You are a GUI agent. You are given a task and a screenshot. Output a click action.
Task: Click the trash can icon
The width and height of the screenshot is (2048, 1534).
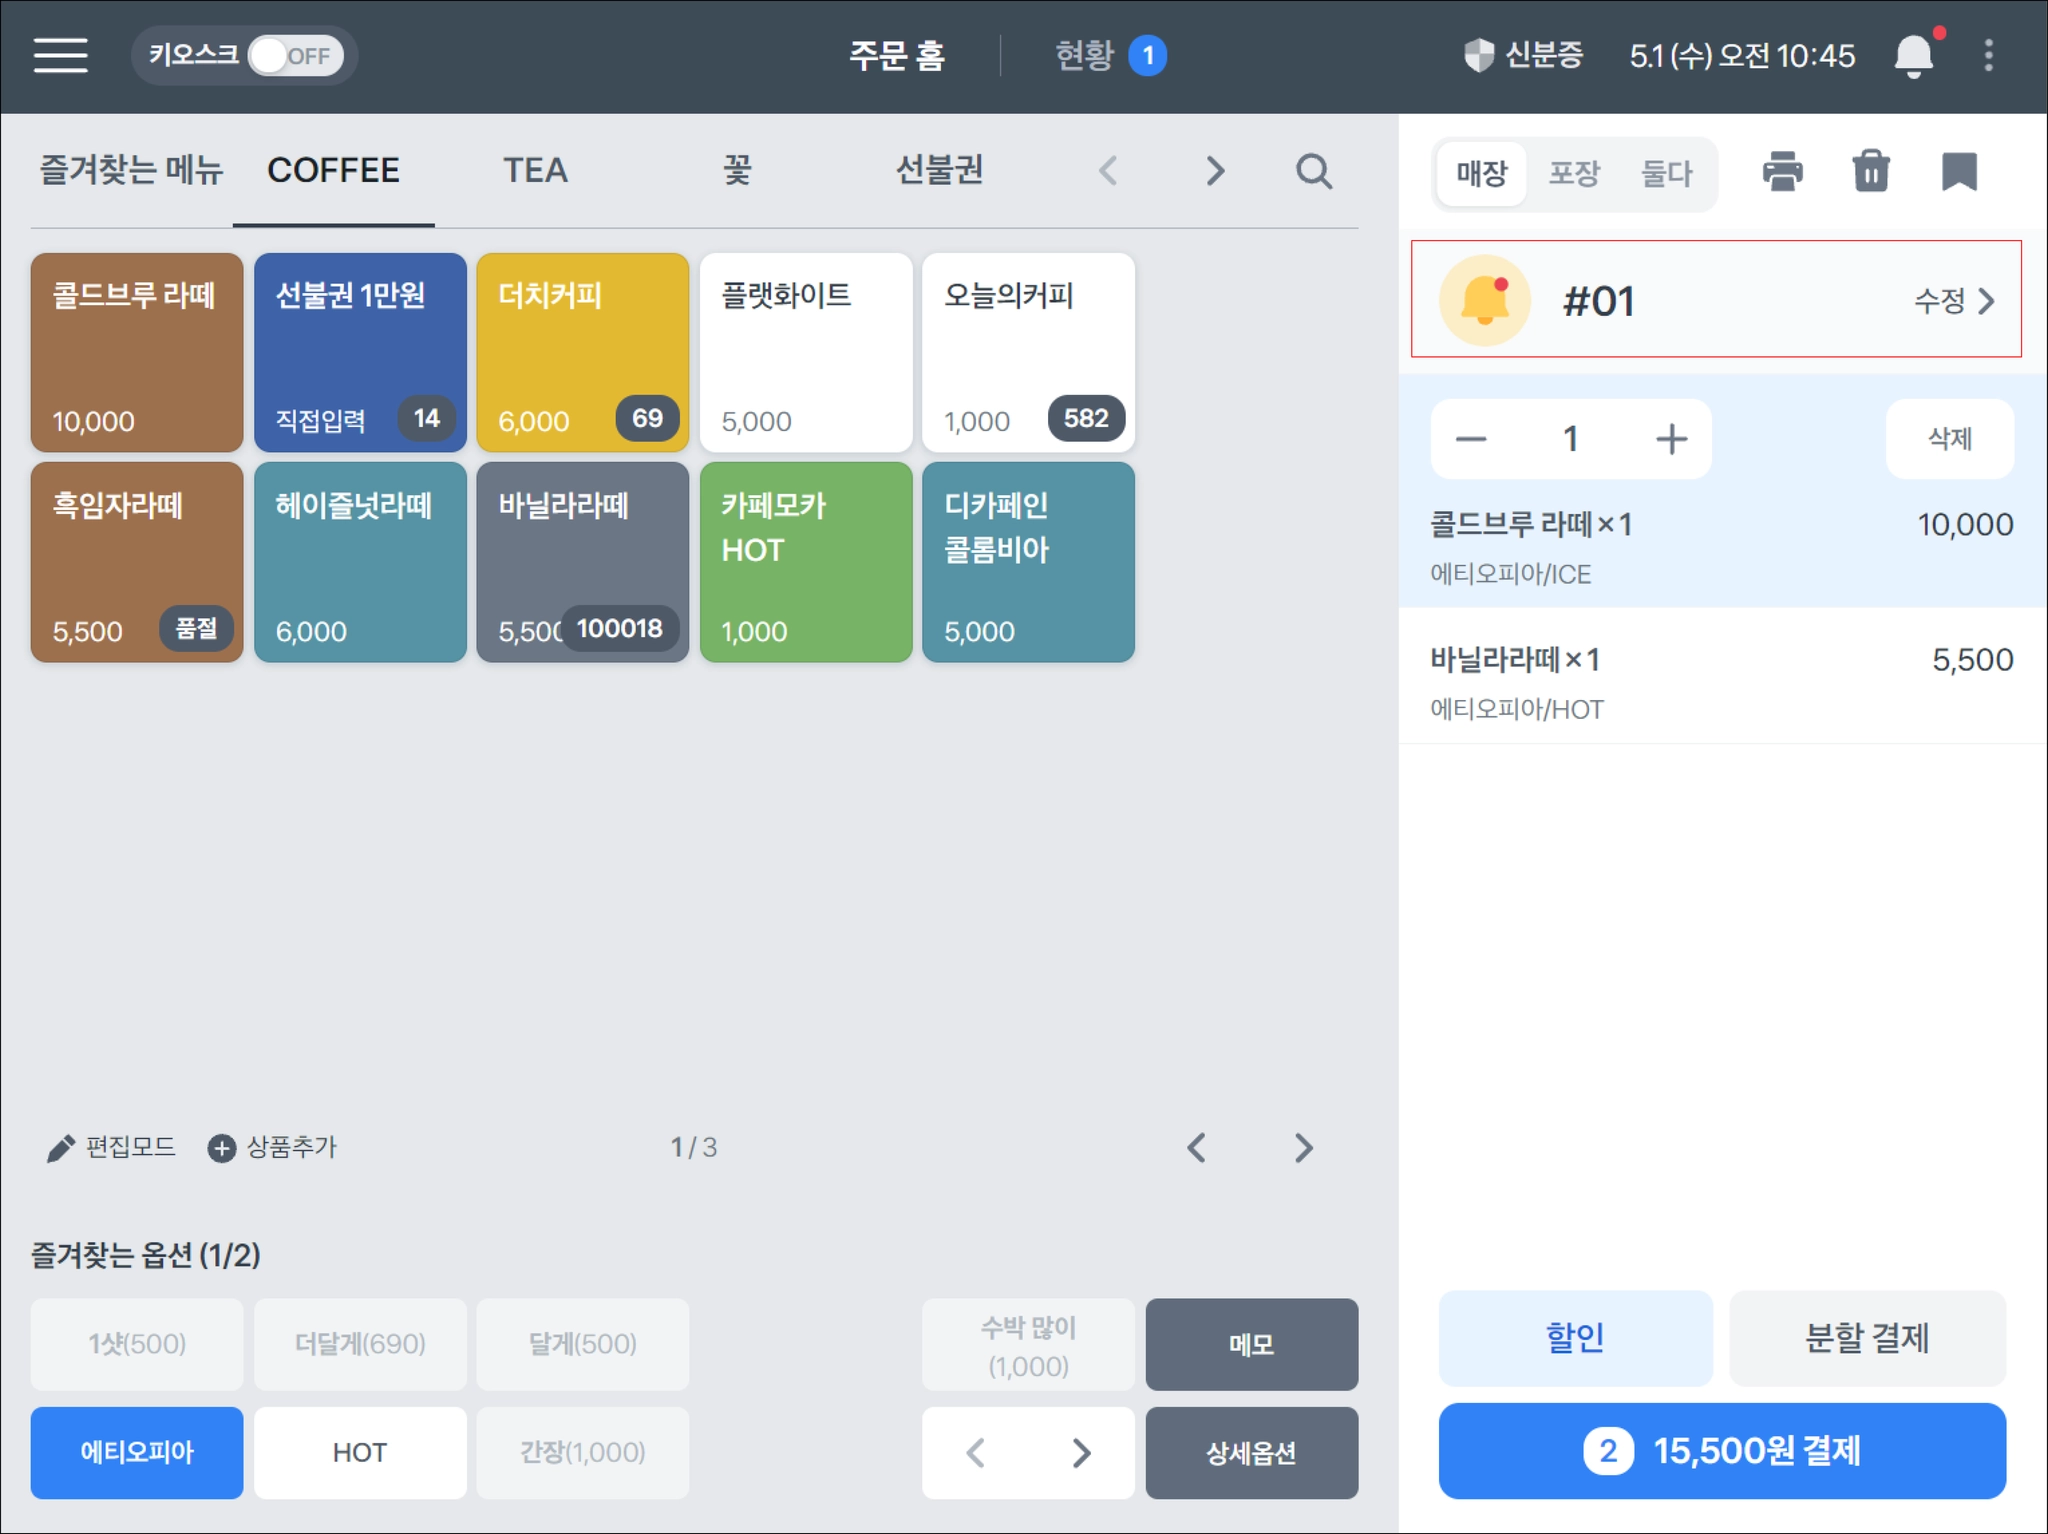tap(1870, 172)
